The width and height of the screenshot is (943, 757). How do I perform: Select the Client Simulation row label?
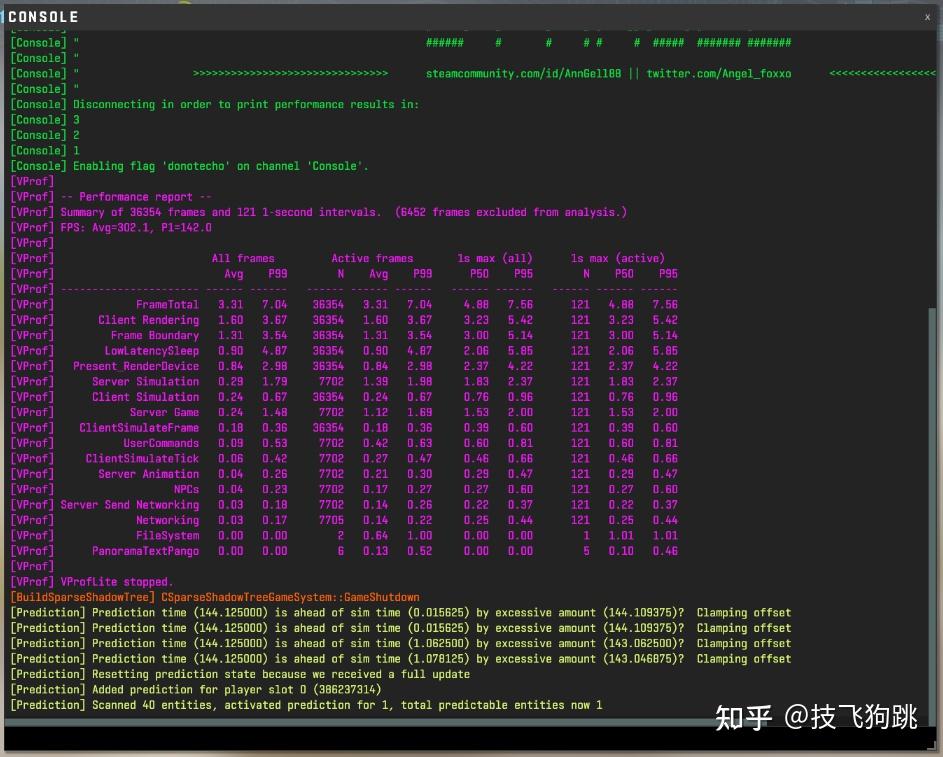(146, 397)
